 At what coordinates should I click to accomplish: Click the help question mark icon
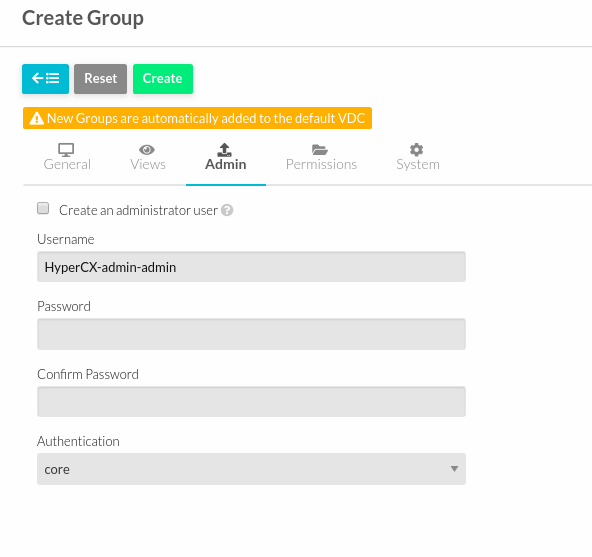[227, 210]
